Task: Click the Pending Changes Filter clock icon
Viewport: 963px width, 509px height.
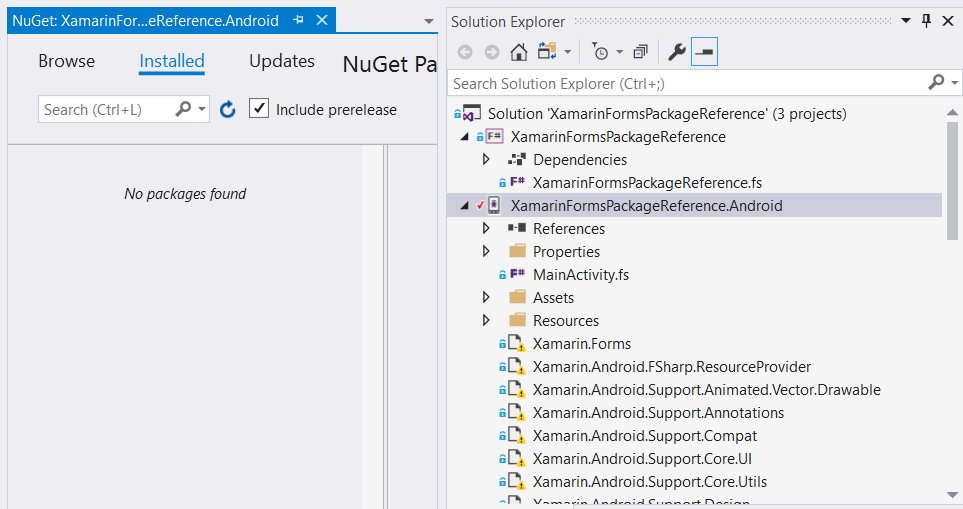Action: point(599,52)
